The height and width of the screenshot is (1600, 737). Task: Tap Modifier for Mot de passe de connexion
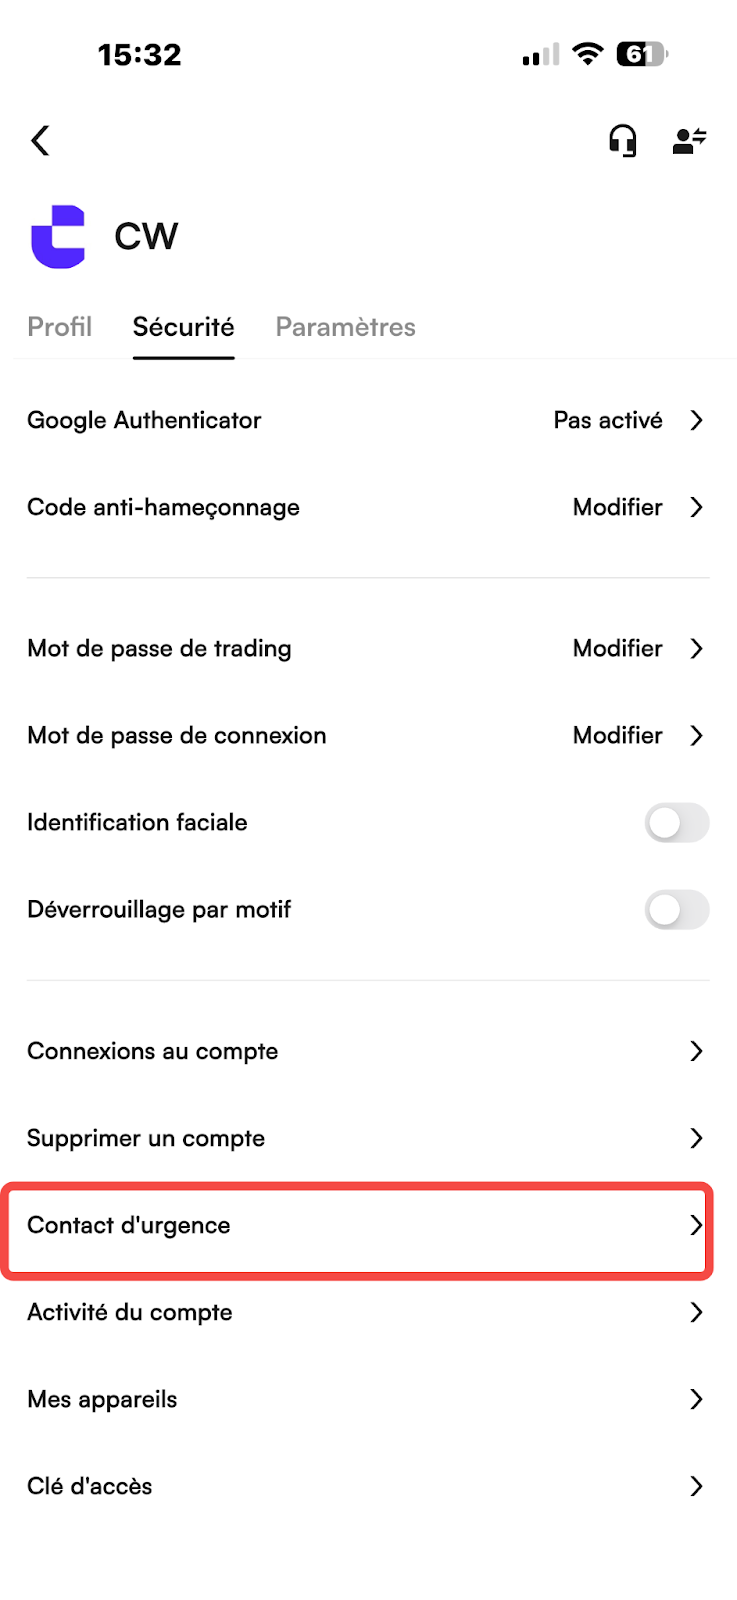pyautogui.click(x=618, y=736)
